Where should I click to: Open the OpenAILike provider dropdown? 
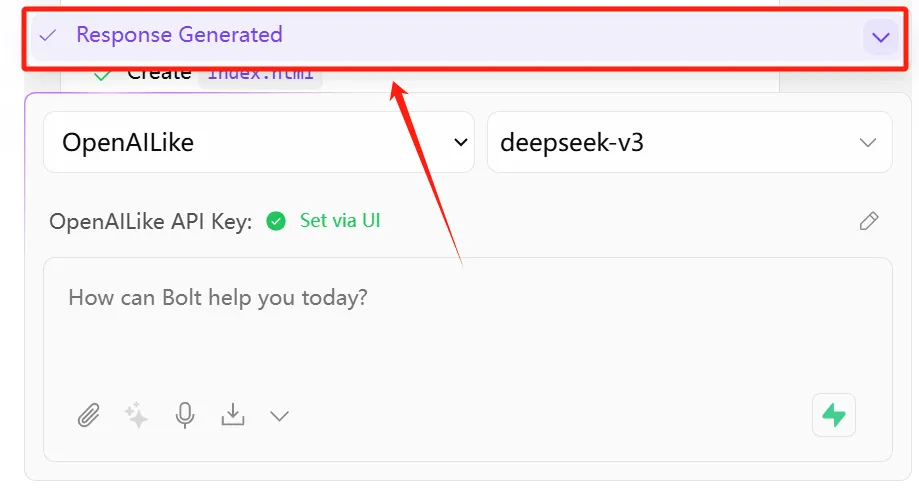click(259, 142)
